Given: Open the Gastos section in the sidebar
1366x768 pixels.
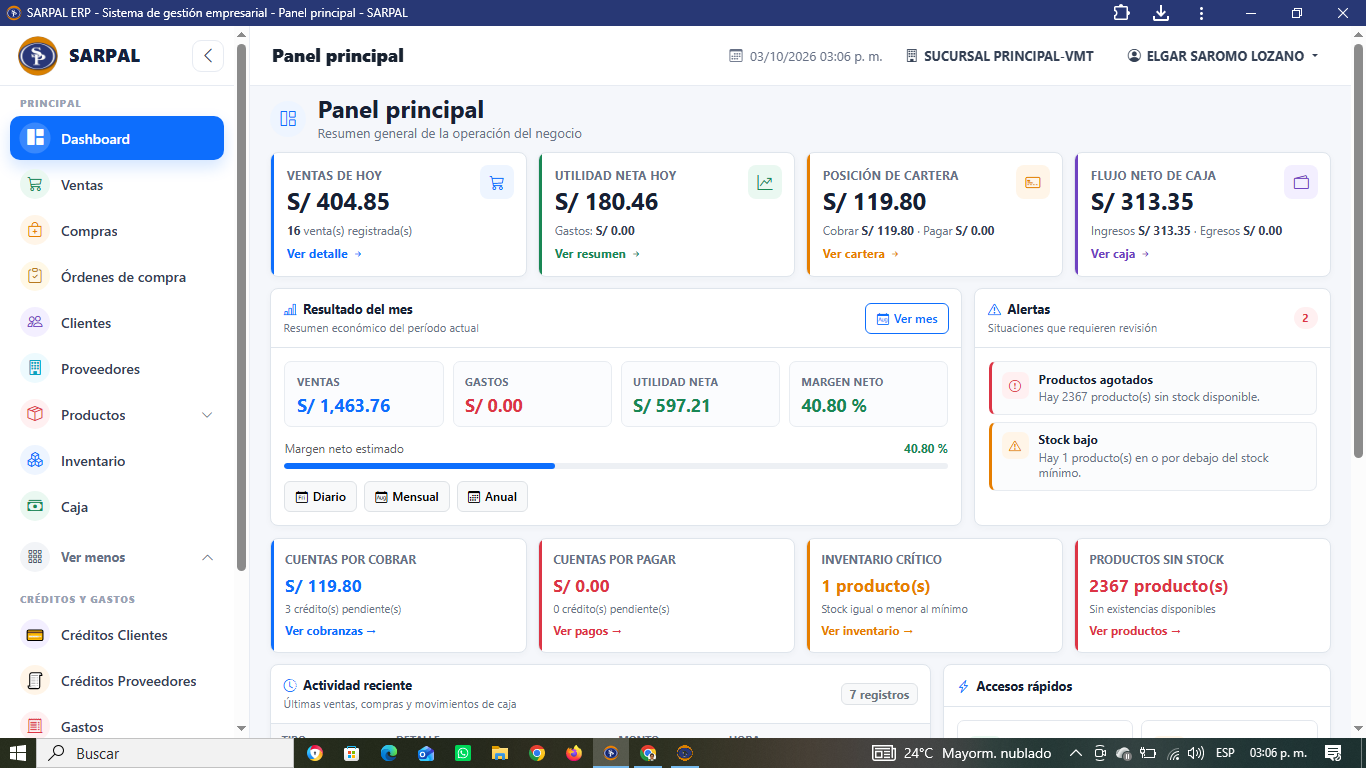Looking at the screenshot, I should pos(117,726).
